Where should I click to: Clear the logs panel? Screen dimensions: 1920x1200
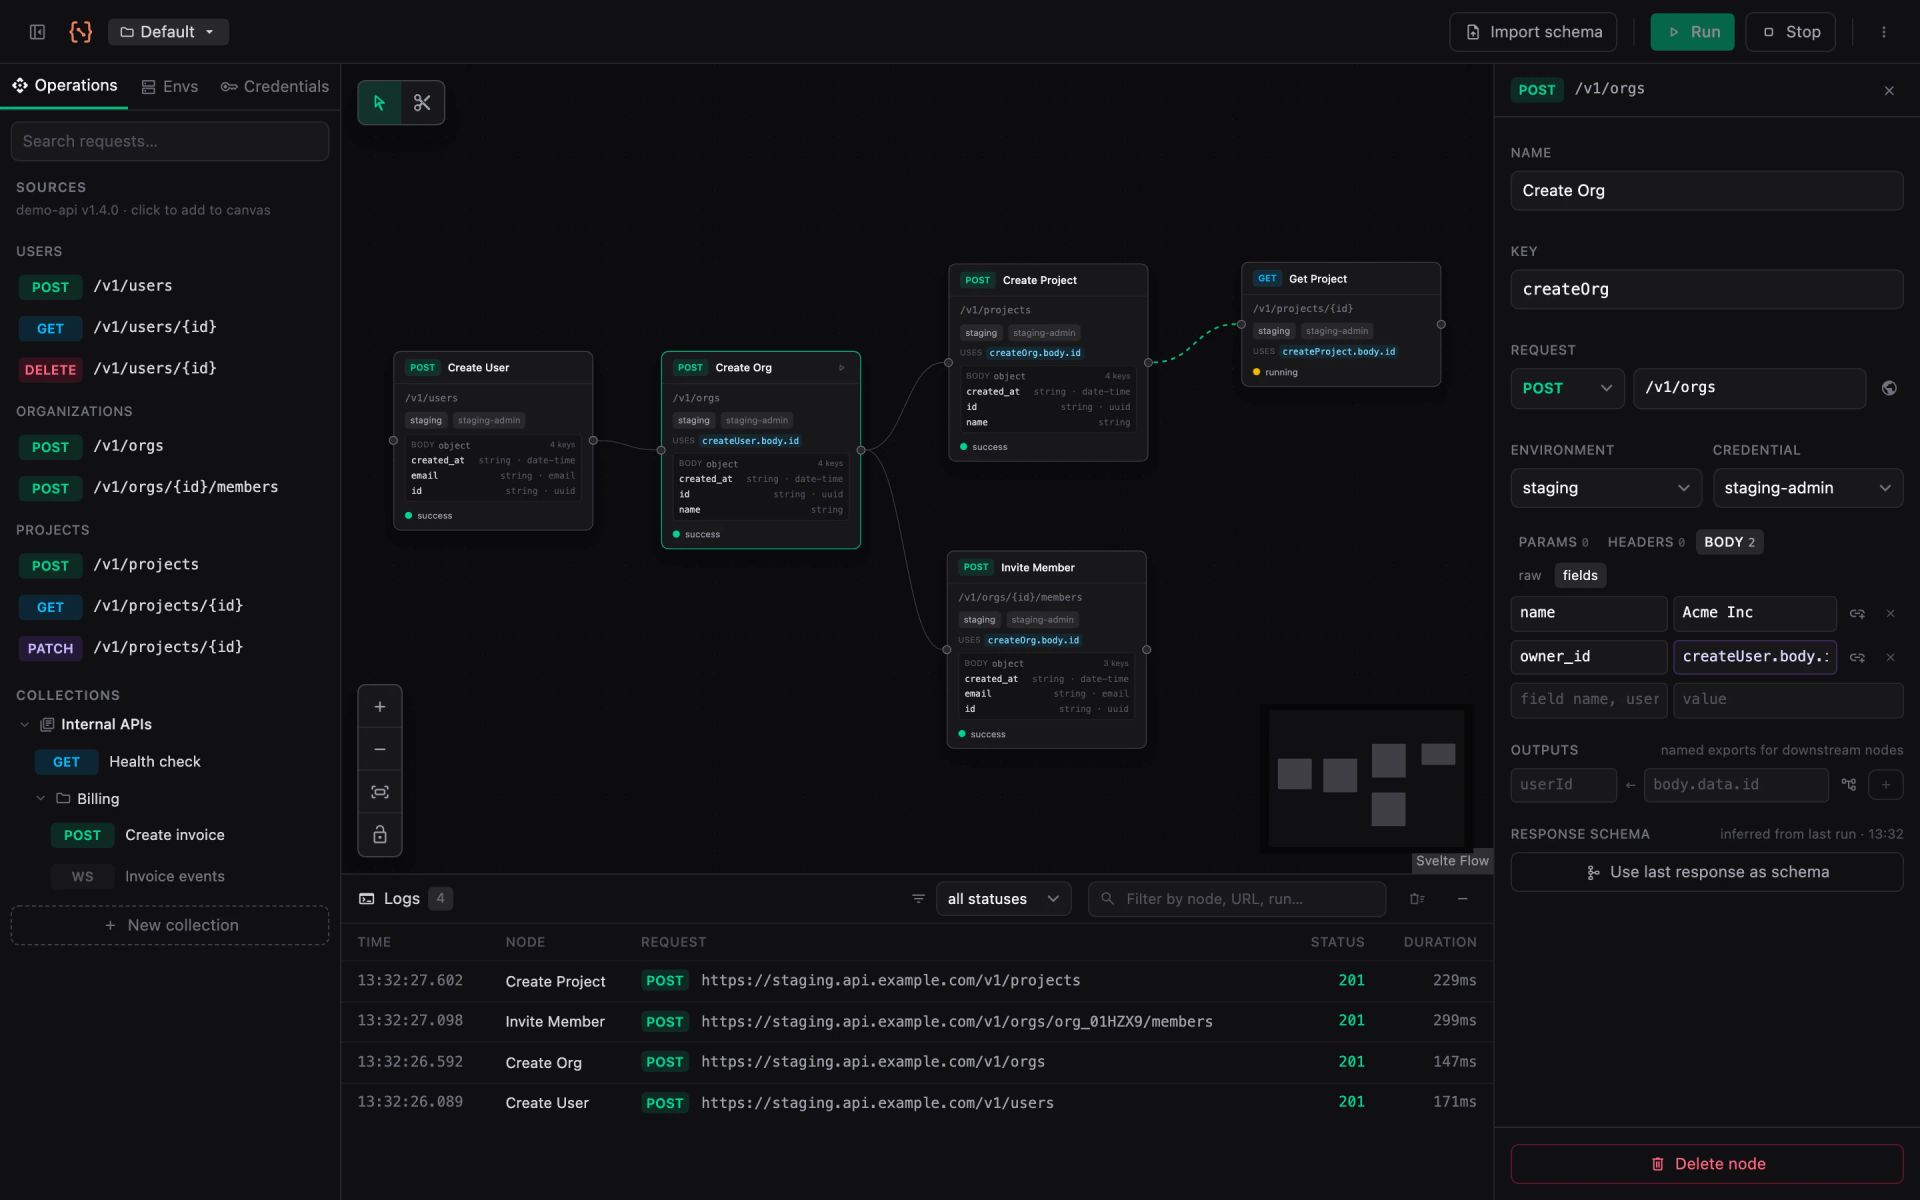pos(1417,899)
